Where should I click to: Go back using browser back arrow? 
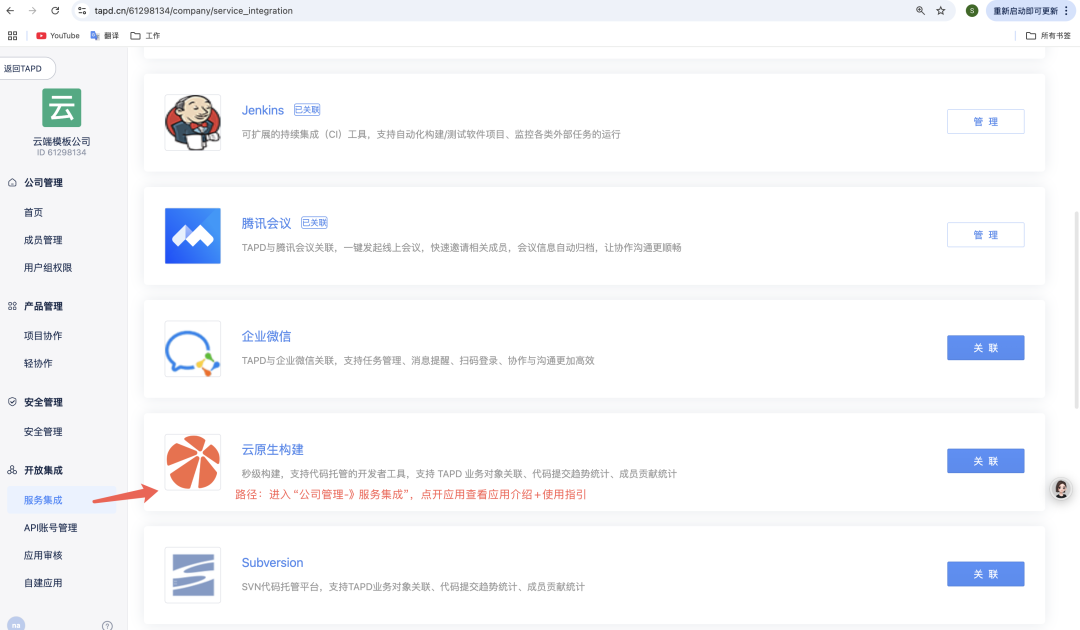pos(10,10)
